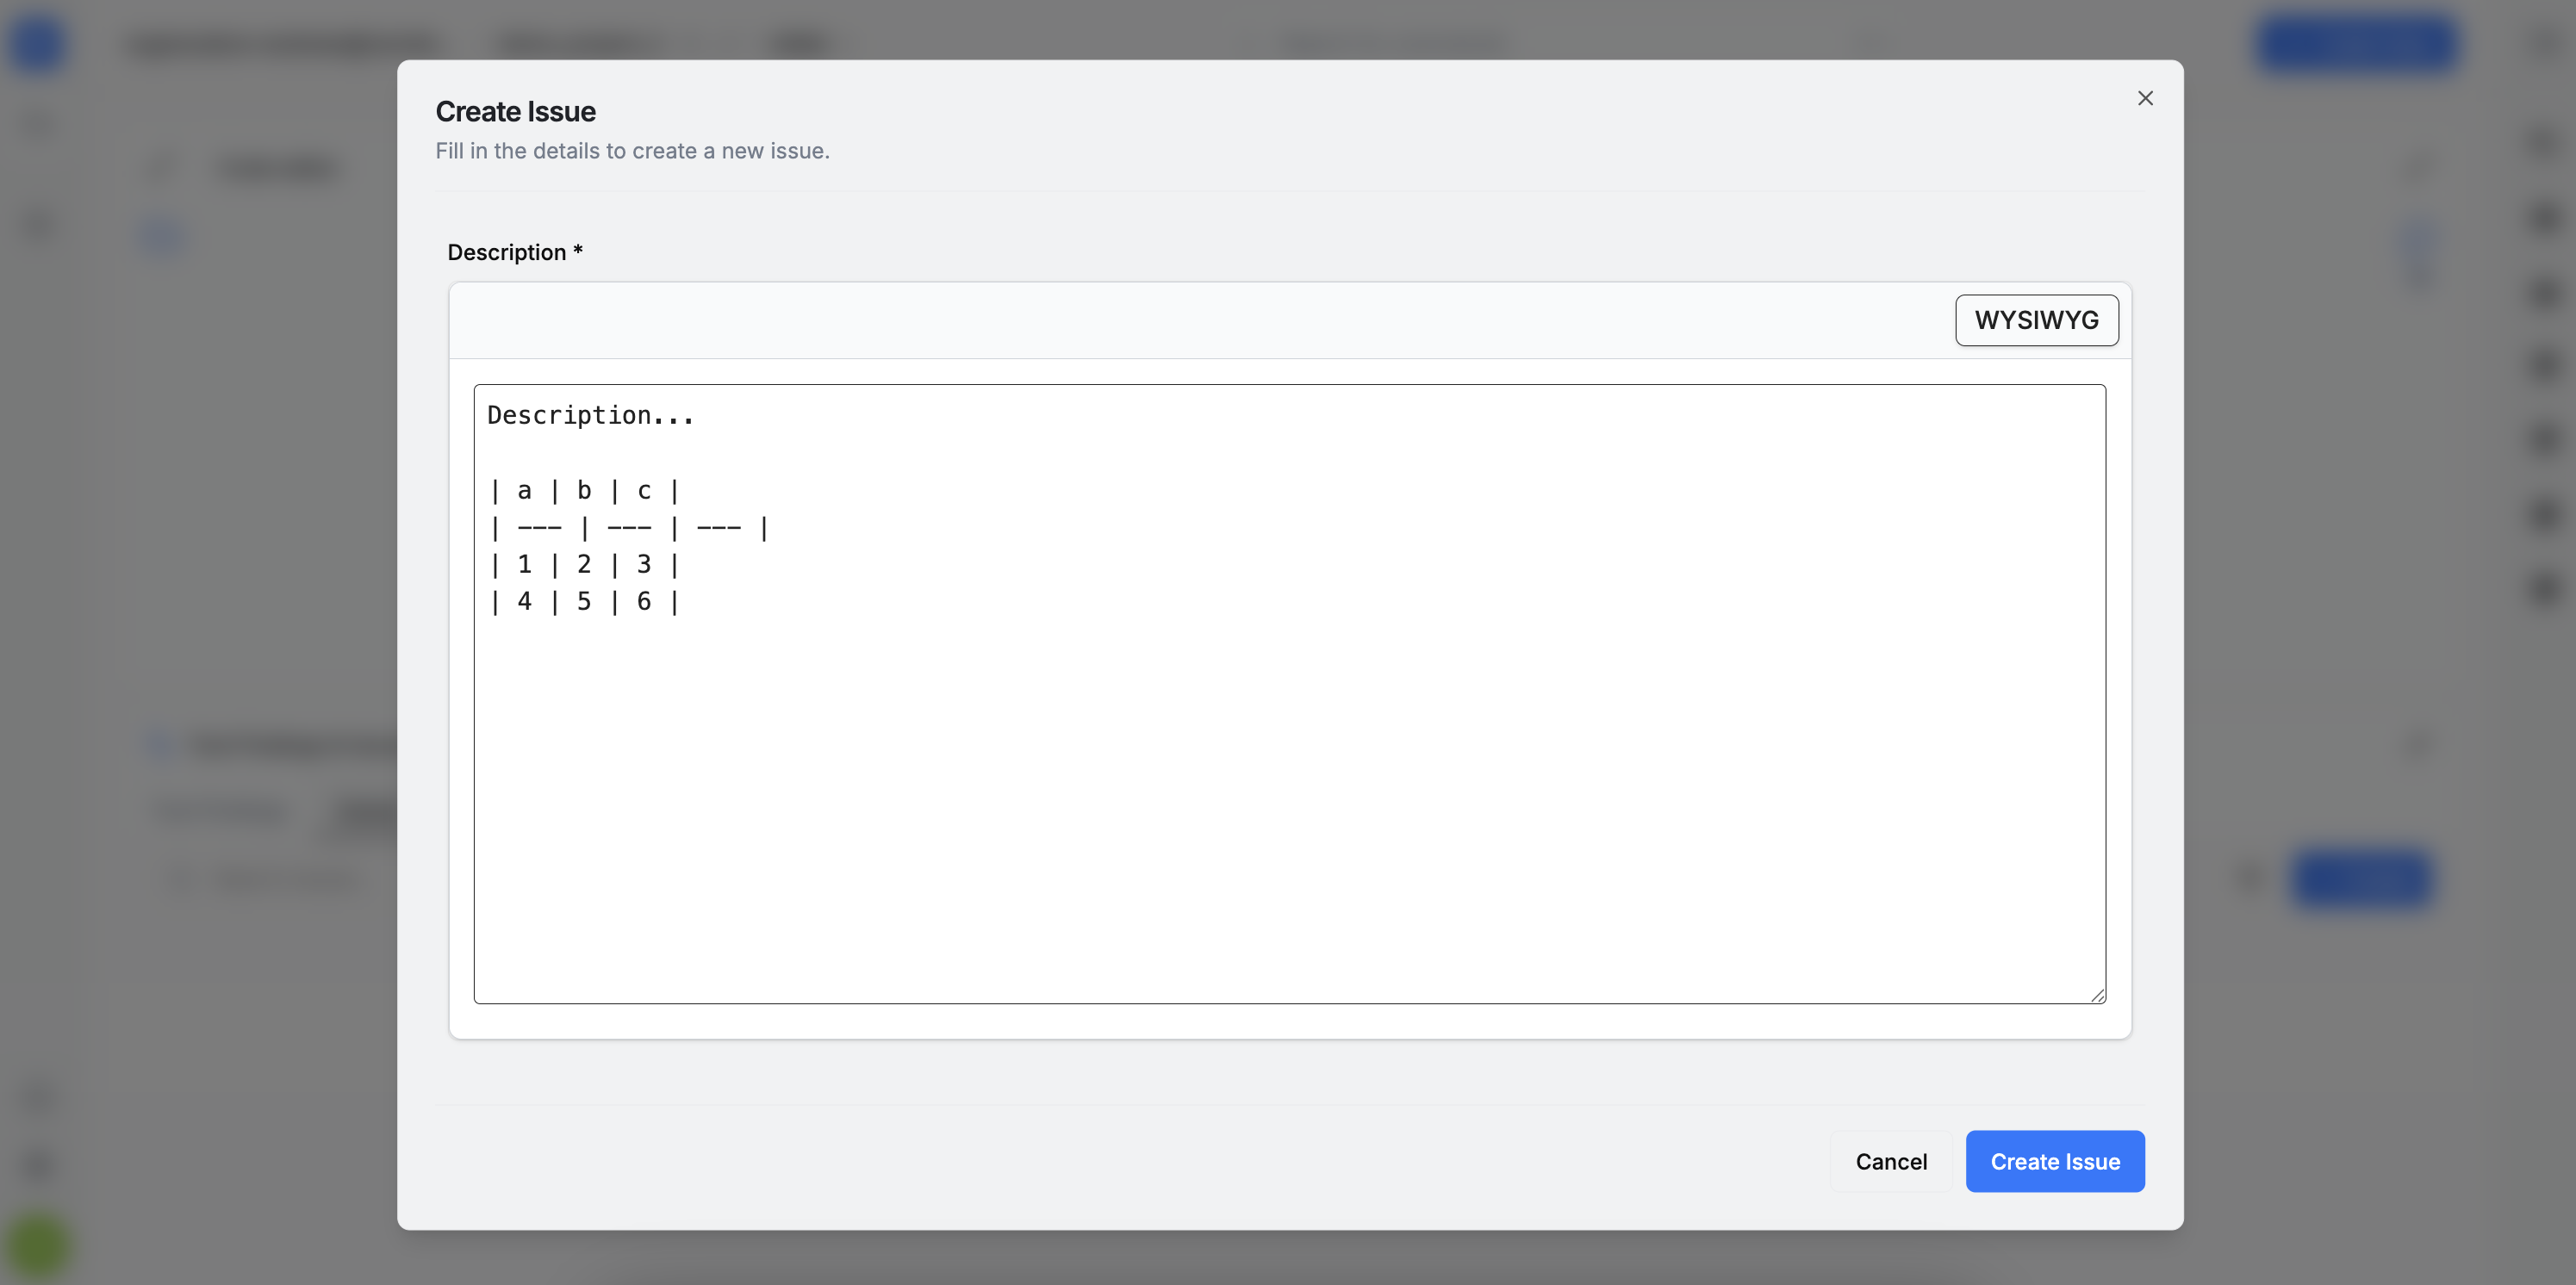This screenshot has width=2576, height=1285.
Task: Click 'Fill in the details' subtitle text
Action: (x=632, y=151)
